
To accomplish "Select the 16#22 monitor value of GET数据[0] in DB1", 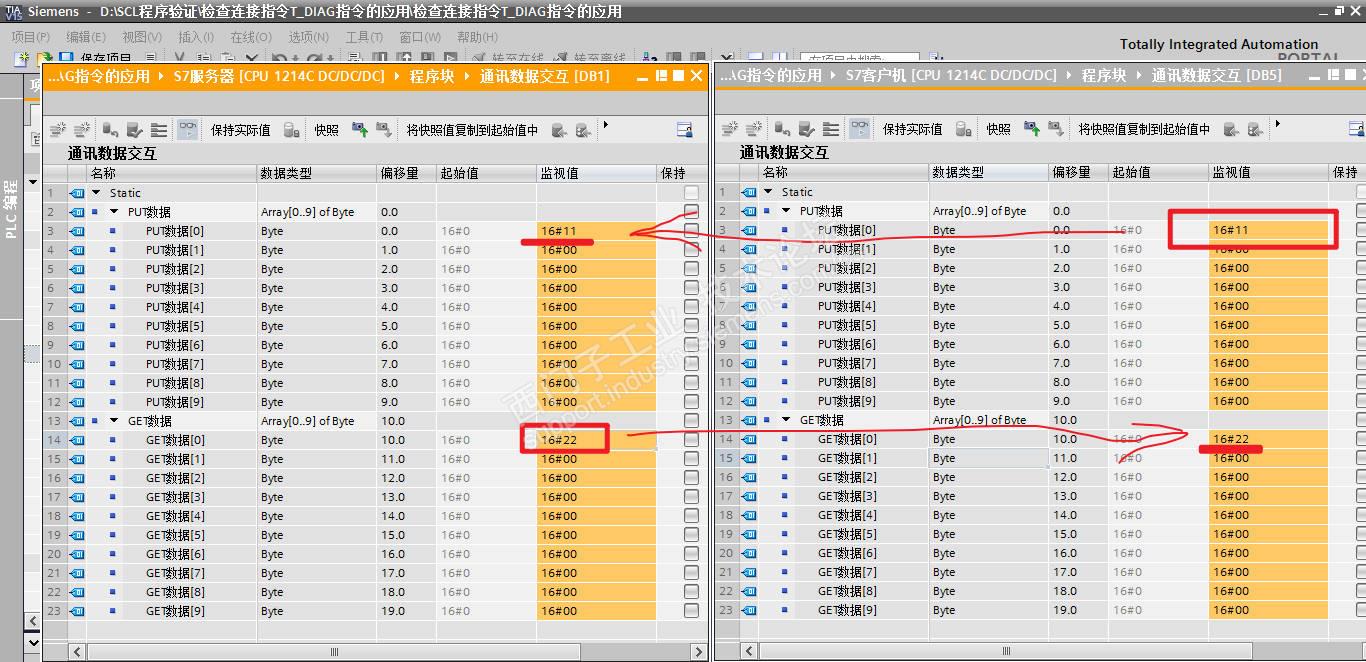I will [596, 440].
